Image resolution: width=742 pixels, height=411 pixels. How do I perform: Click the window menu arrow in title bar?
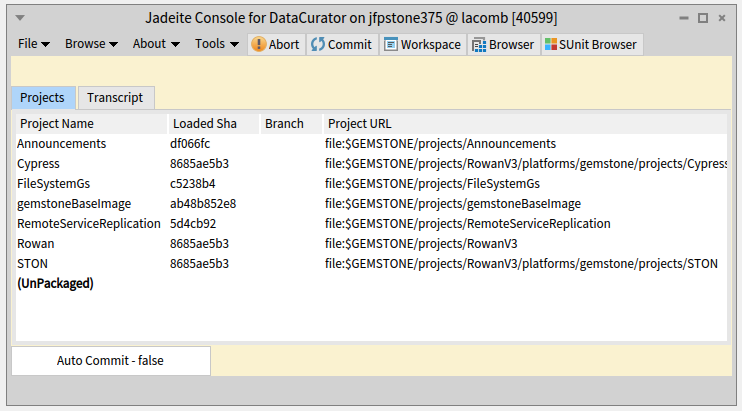coord(20,18)
